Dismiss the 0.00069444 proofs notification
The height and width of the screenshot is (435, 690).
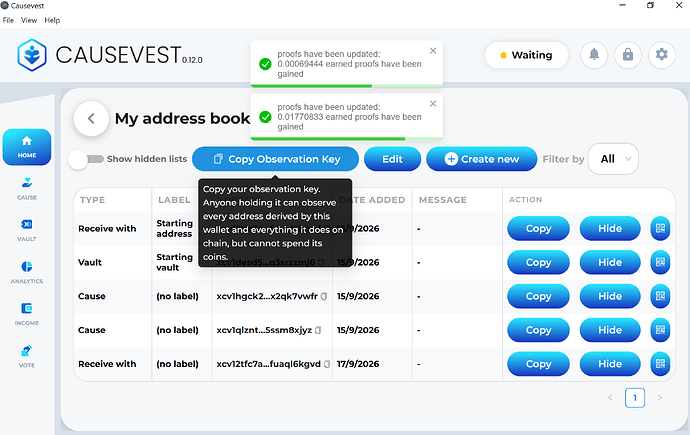tap(433, 51)
